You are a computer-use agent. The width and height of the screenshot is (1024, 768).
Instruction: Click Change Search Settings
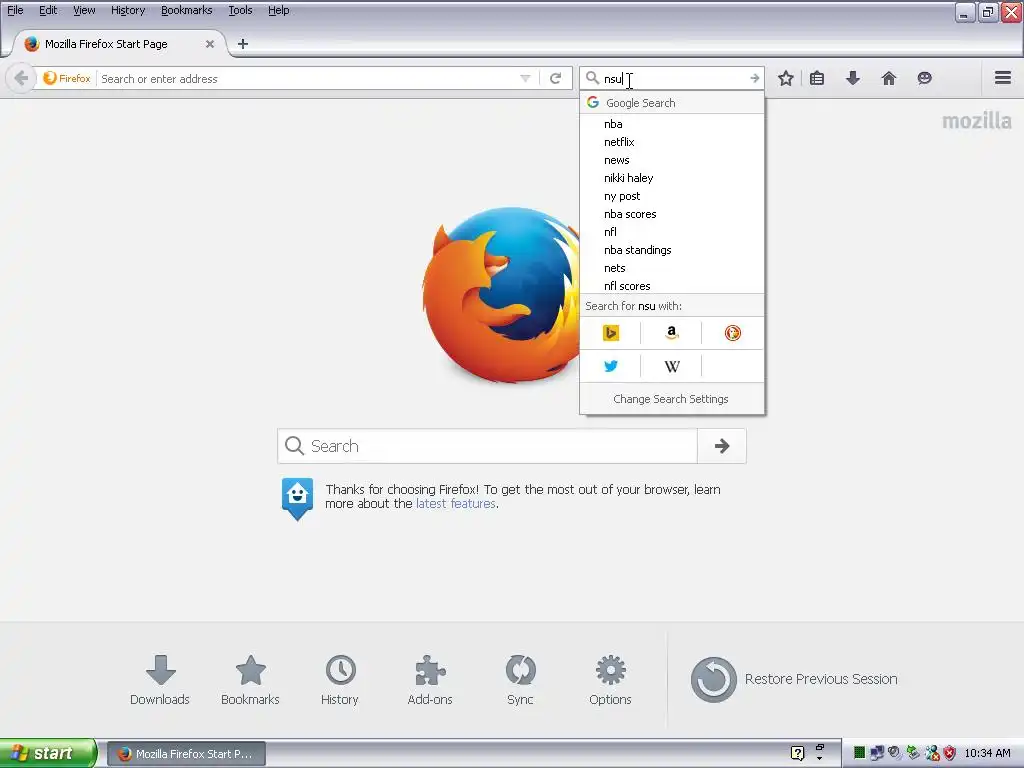[671, 399]
